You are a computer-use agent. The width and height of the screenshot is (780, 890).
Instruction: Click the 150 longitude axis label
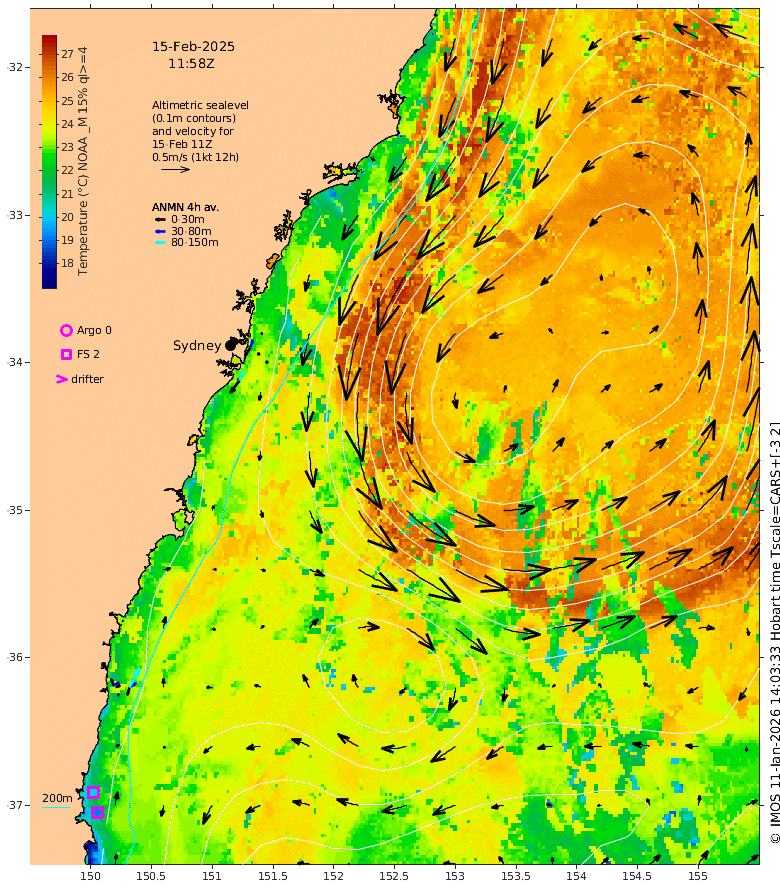coord(90,876)
